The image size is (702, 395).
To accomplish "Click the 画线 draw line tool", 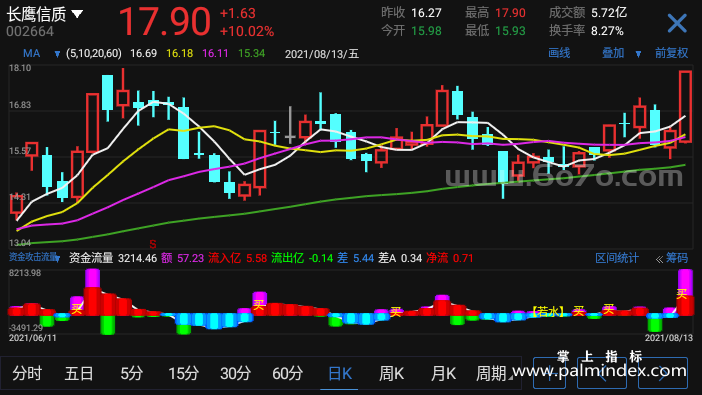I will (559, 53).
